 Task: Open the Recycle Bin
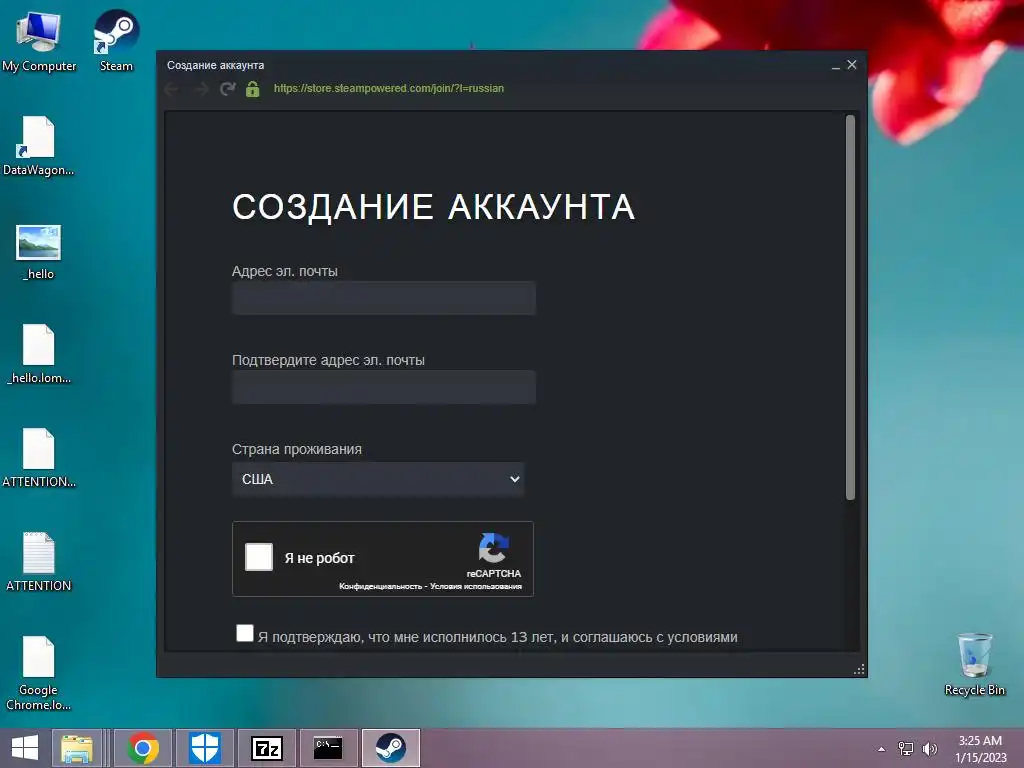tap(974, 664)
